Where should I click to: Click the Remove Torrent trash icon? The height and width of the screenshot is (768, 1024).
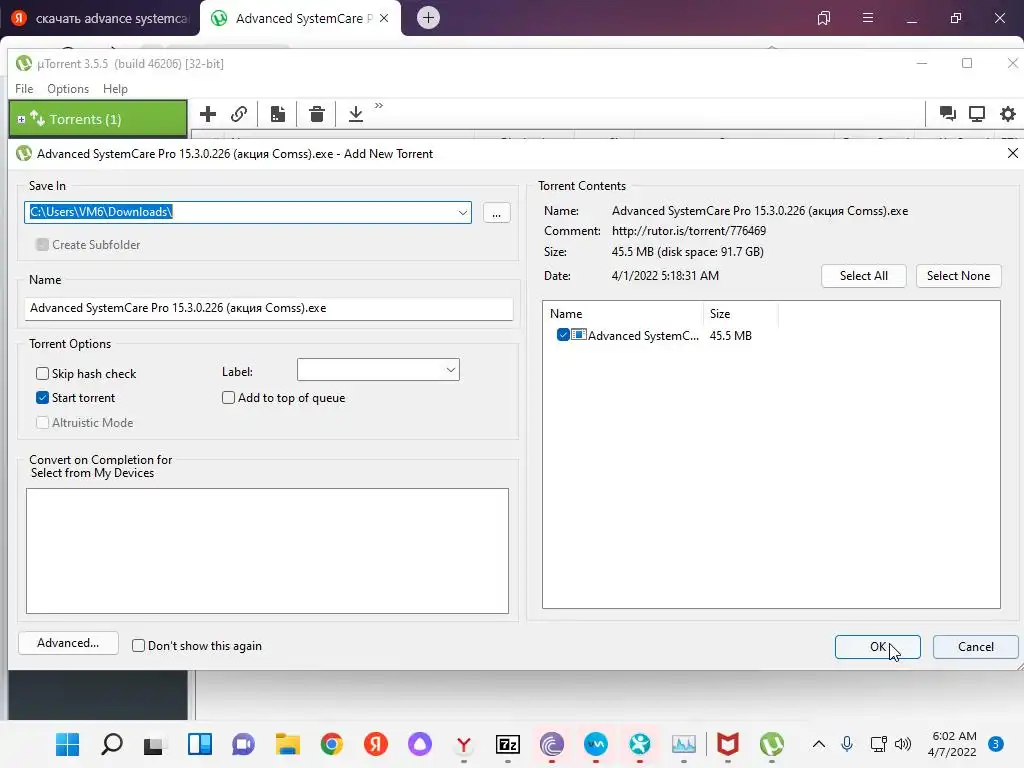[x=317, y=114]
